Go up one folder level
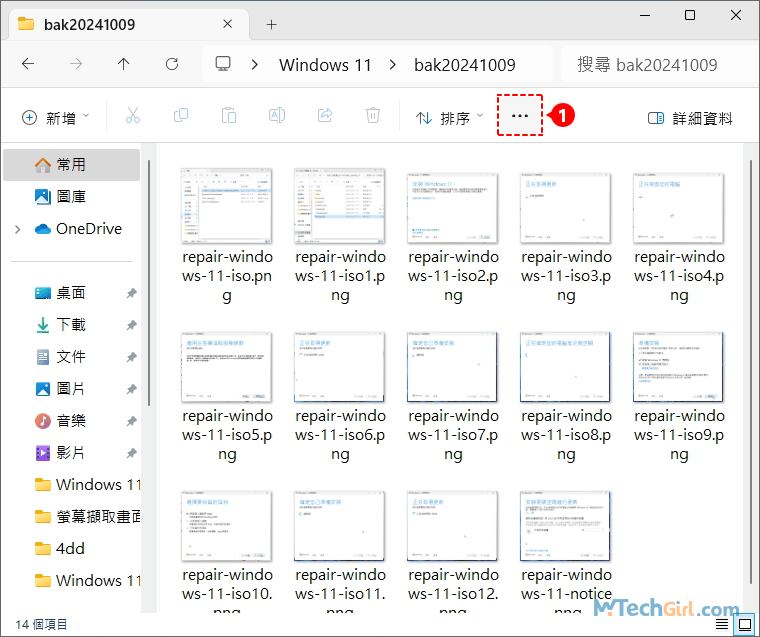The image size is (760, 637). tap(124, 64)
